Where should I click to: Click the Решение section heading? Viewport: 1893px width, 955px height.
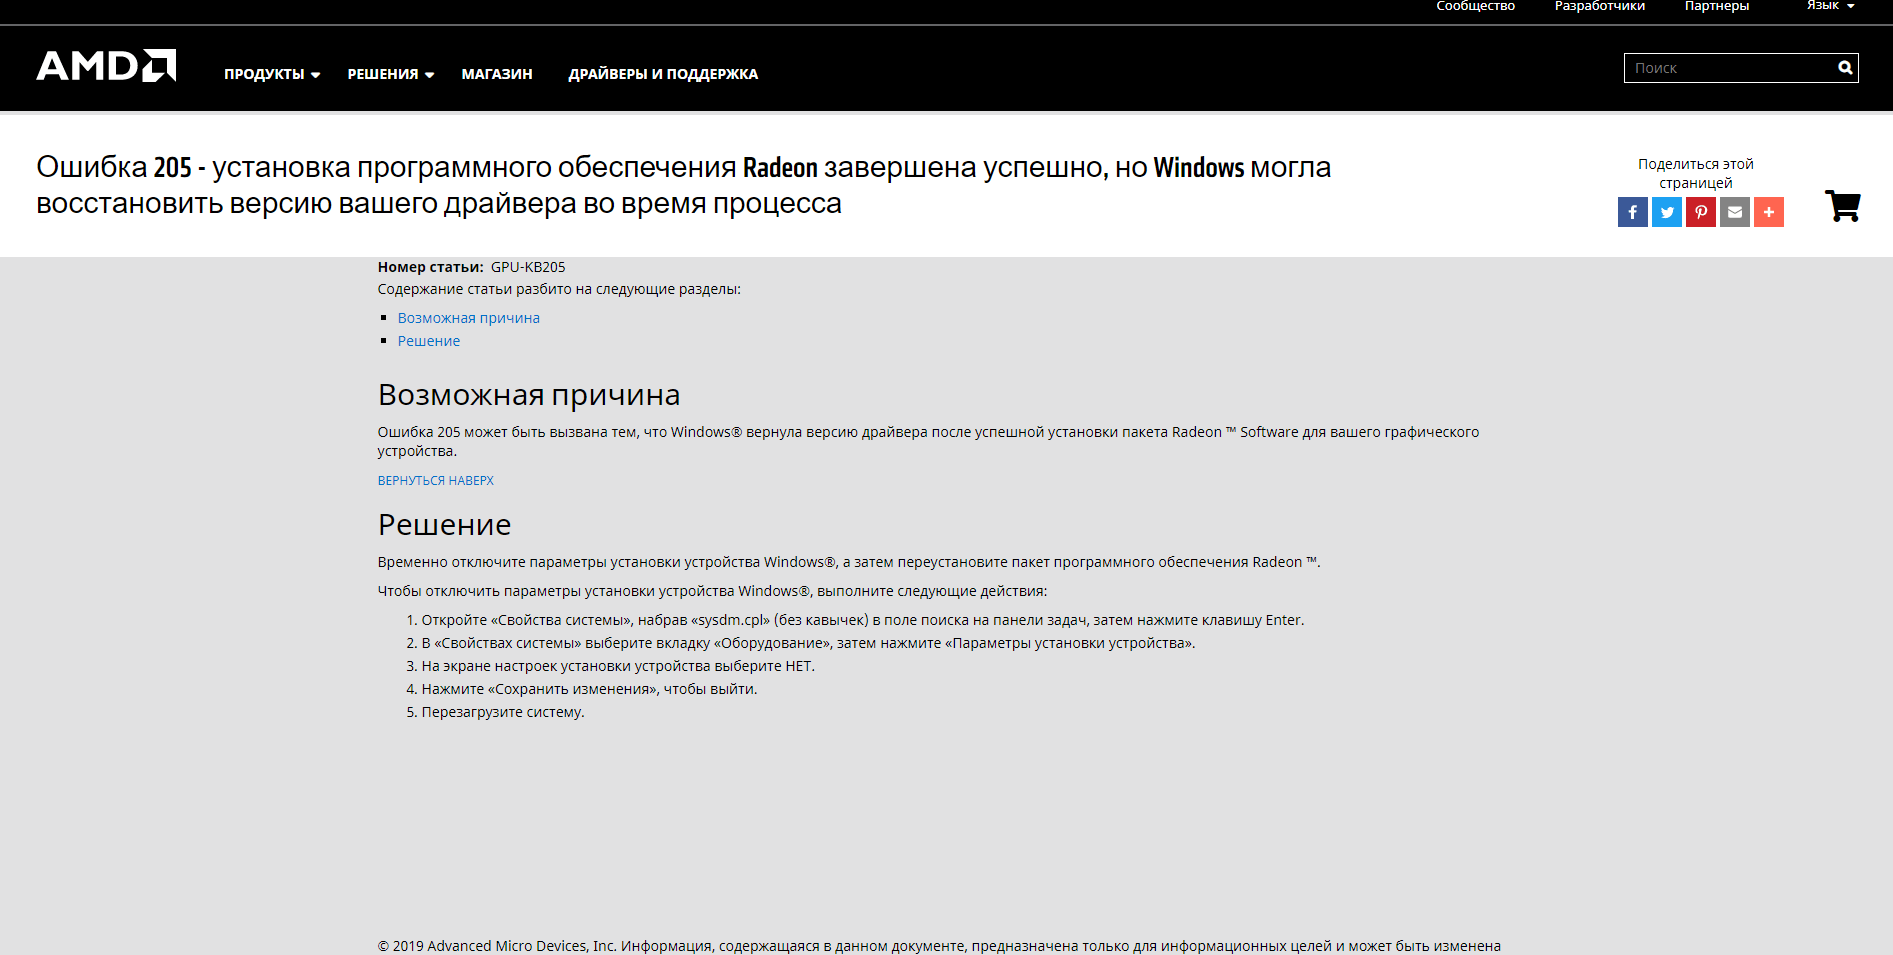(444, 525)
